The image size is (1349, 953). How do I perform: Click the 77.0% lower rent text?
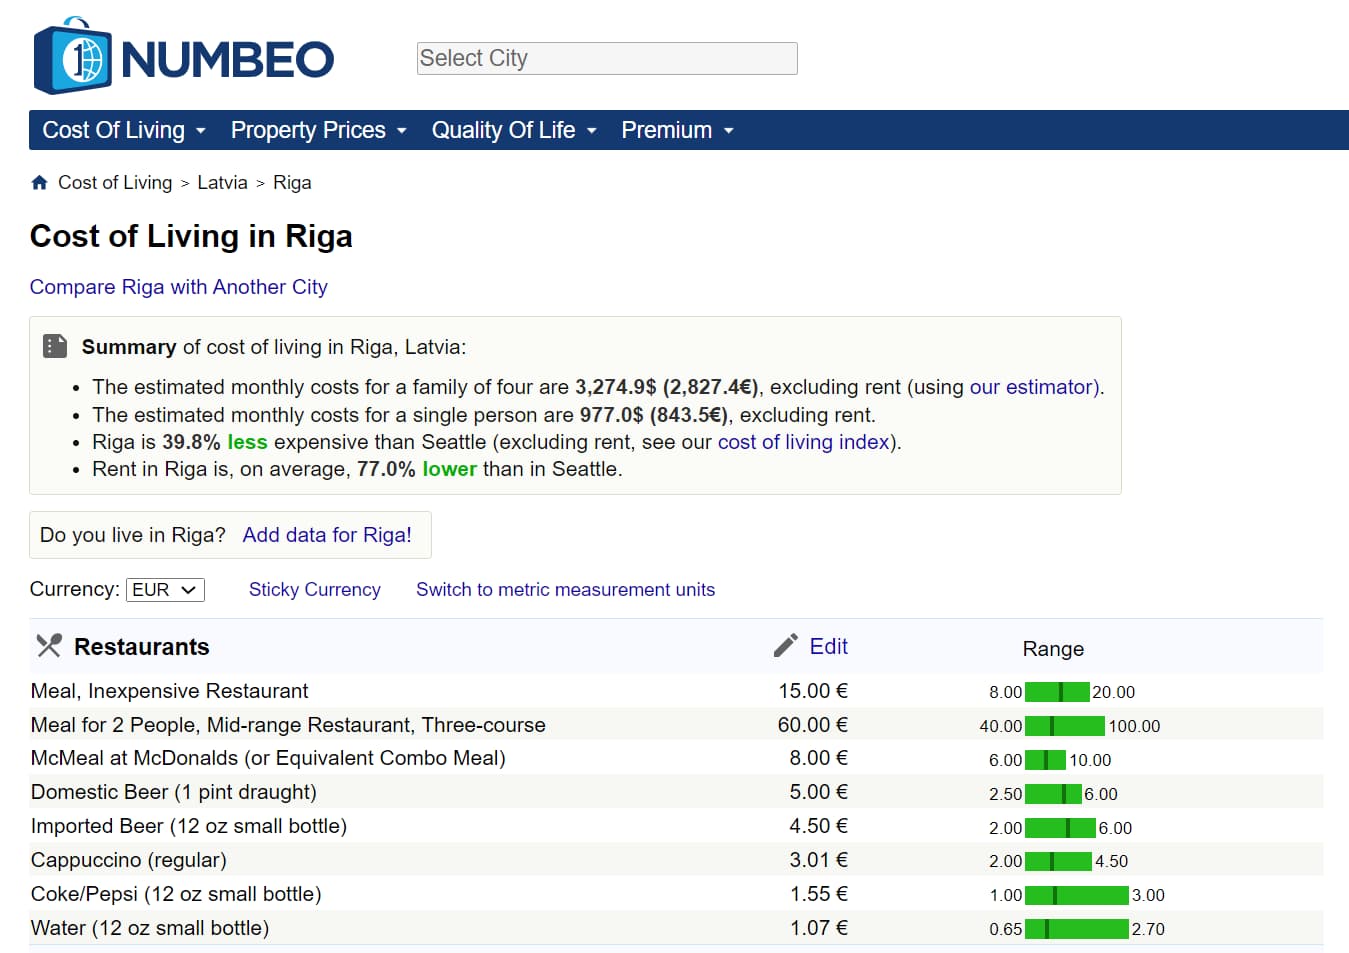[x=417, y=469]
